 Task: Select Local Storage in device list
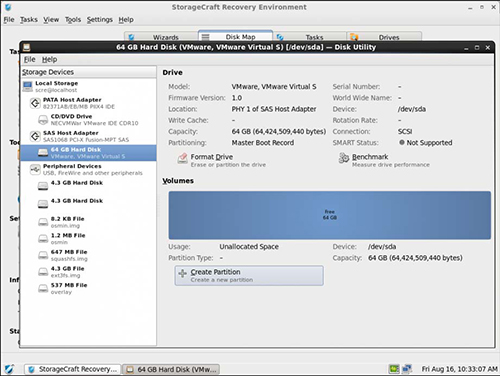[x=88, y=86]
